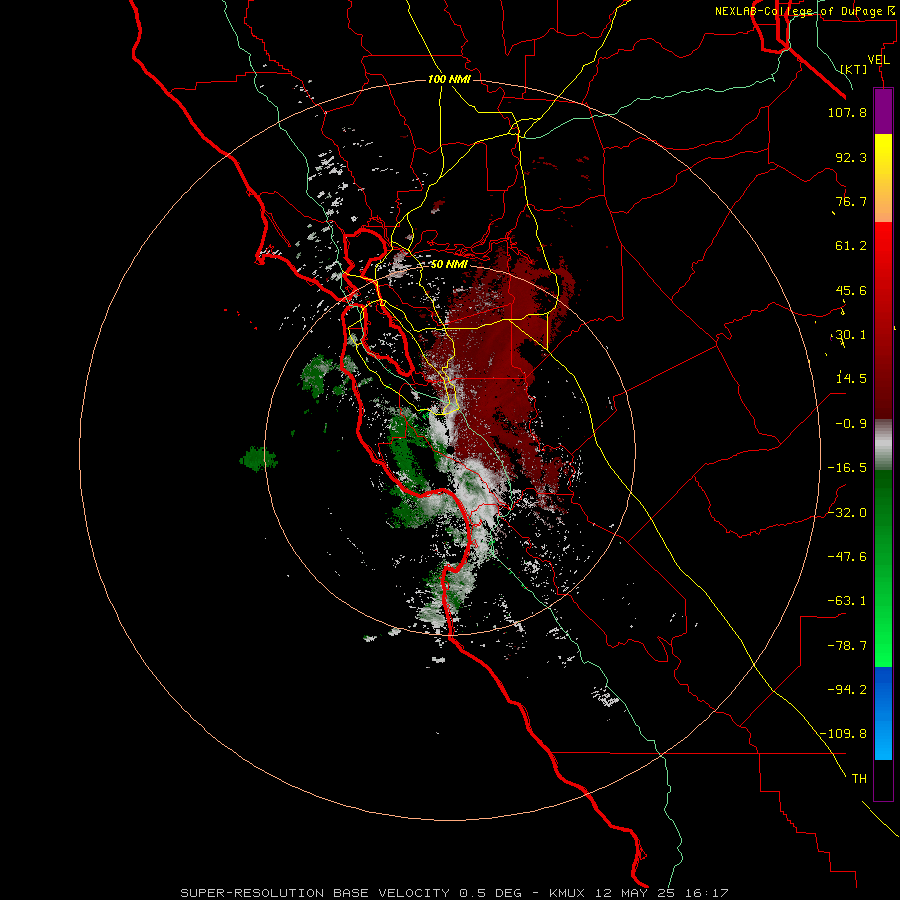The image size is (900, 900).
Task: Select the -32.0 legend value
Action: (x=847, y=513)
